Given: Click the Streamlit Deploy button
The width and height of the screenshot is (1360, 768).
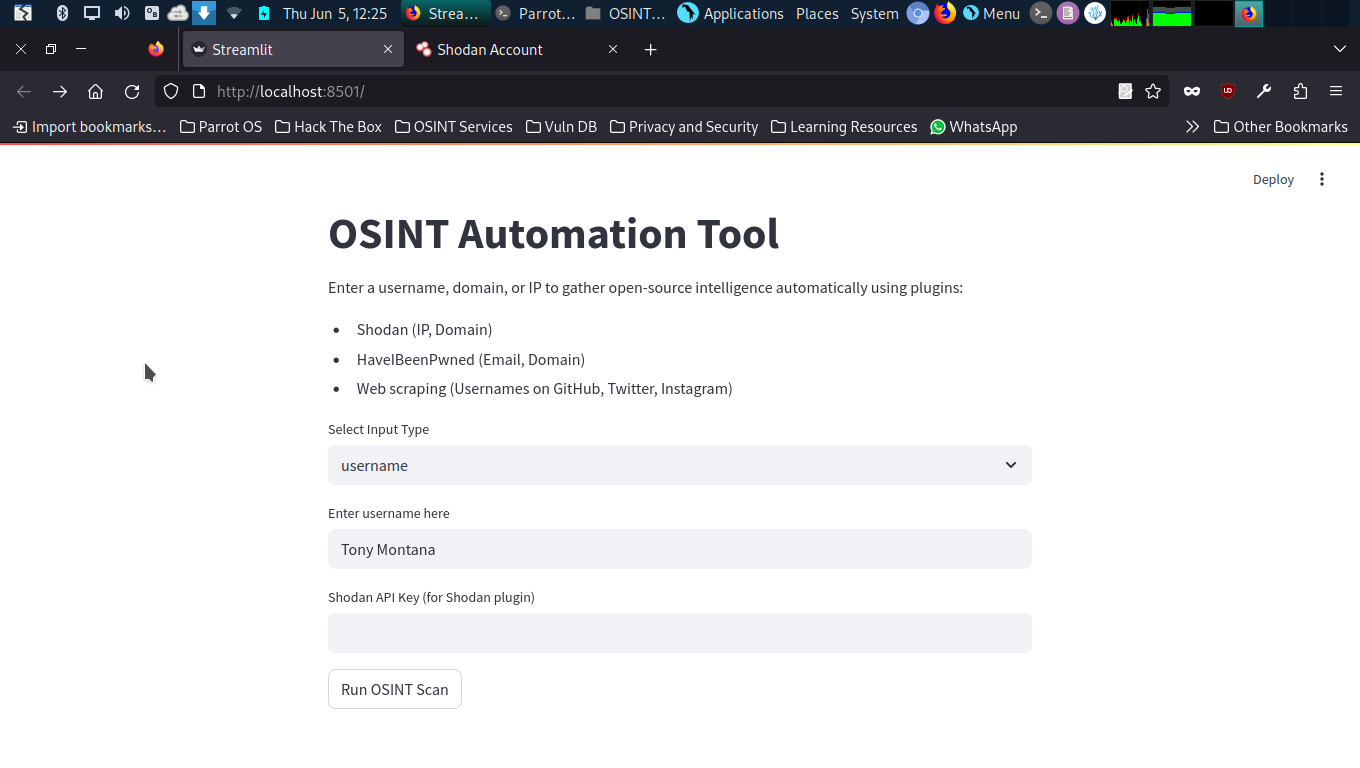Looking at the screenshot, I should (1273, 180).
